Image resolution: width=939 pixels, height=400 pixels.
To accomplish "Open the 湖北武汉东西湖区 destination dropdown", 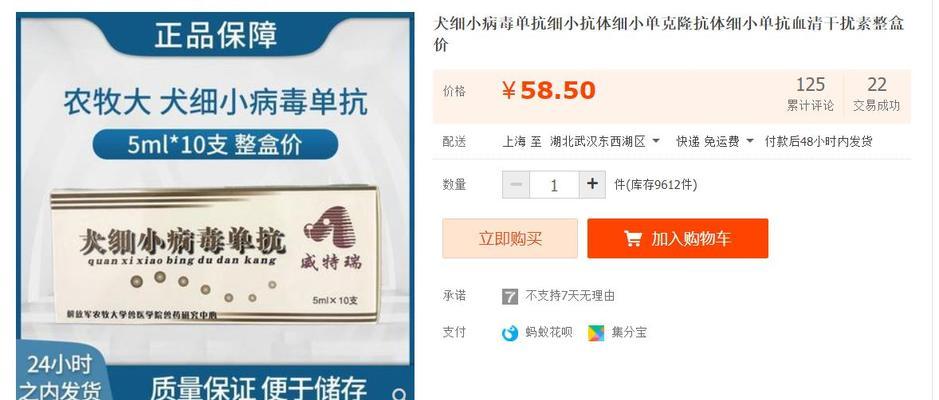I will [605, 142].
